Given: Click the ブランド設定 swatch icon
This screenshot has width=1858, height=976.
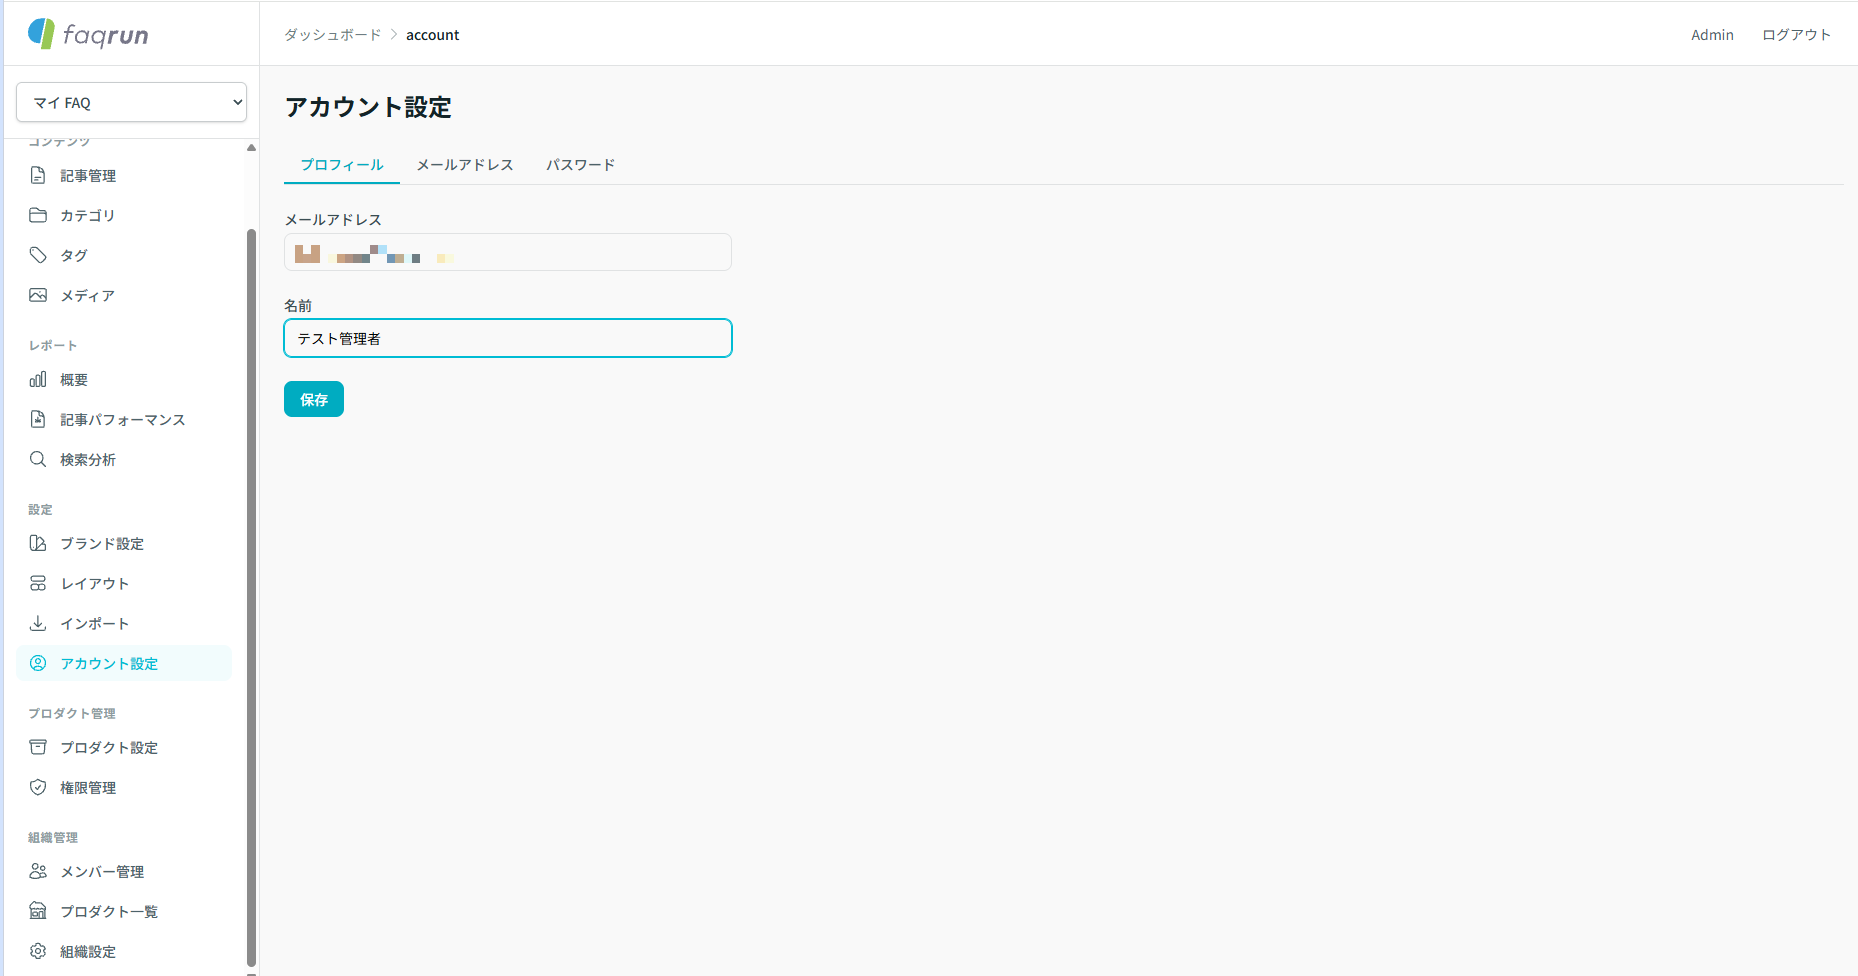Looking at the screenshot, I should point(38,543).
